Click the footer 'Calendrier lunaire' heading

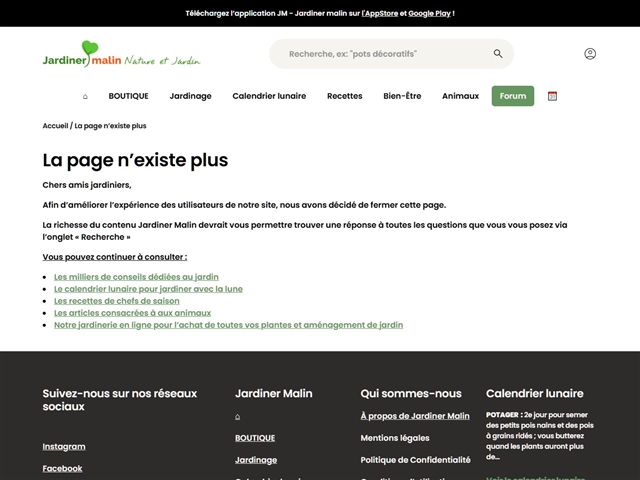coord(535,393)
